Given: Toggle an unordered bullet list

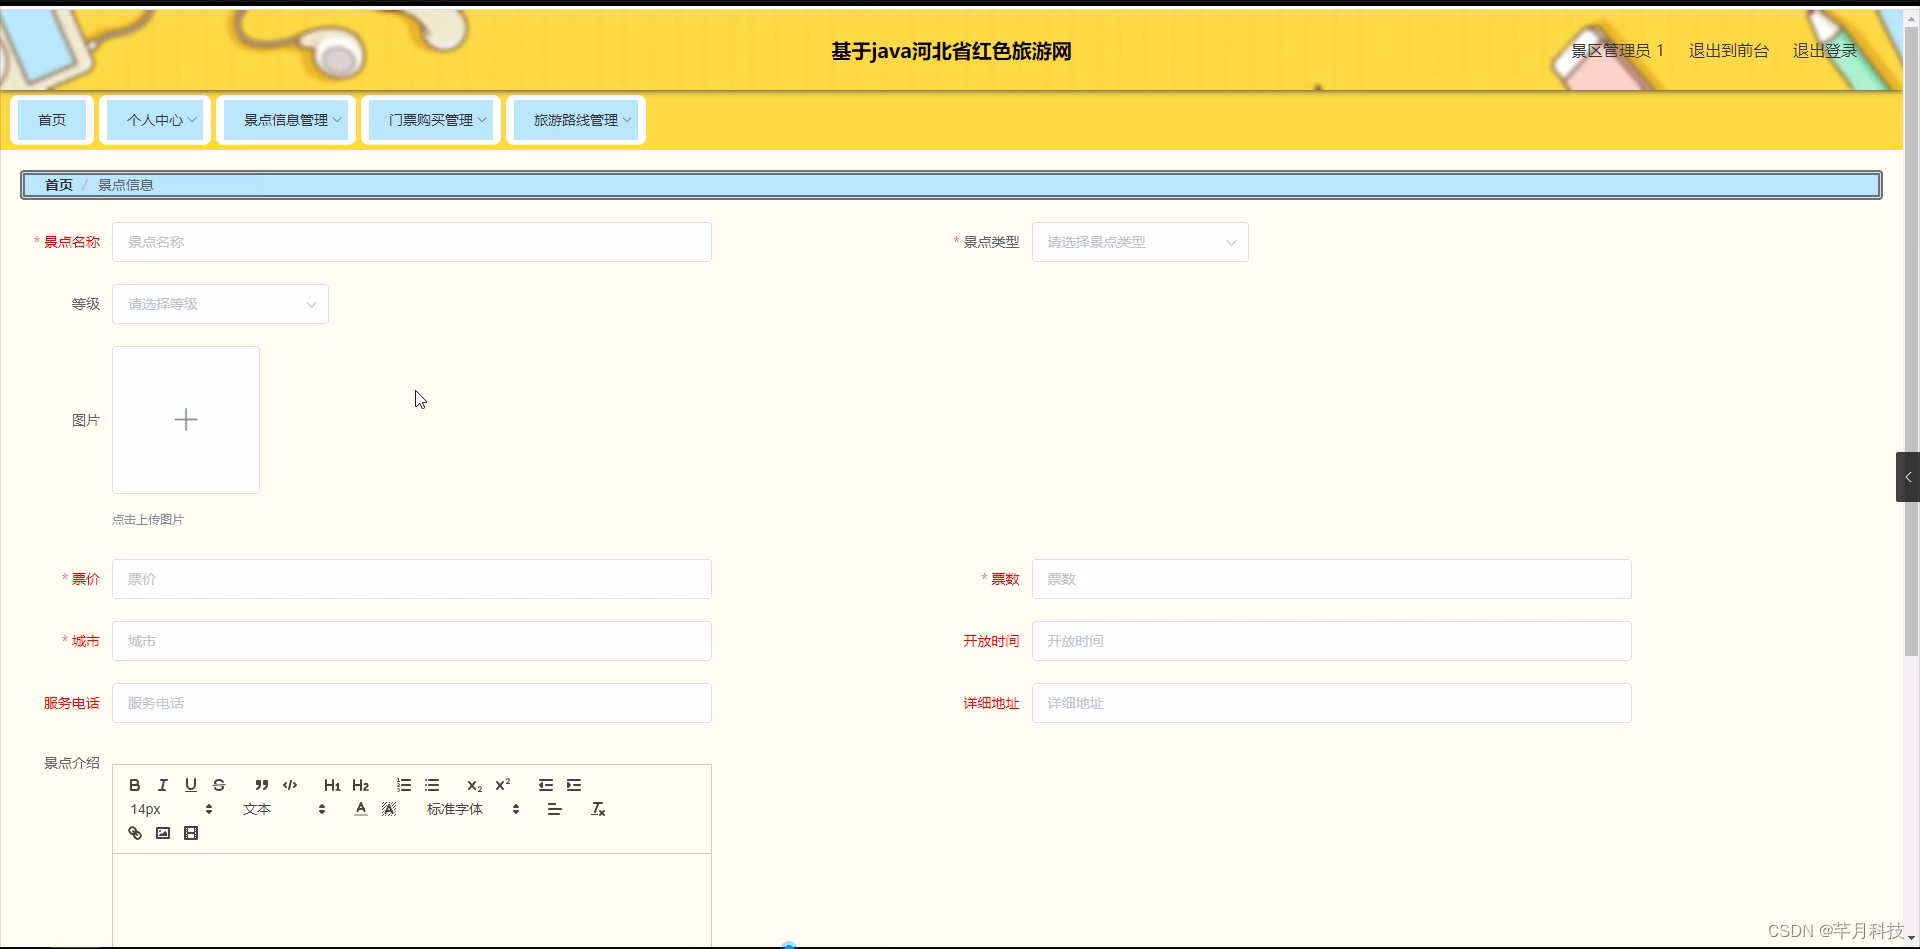Looking at the screenshot, I should click(432, 785).
